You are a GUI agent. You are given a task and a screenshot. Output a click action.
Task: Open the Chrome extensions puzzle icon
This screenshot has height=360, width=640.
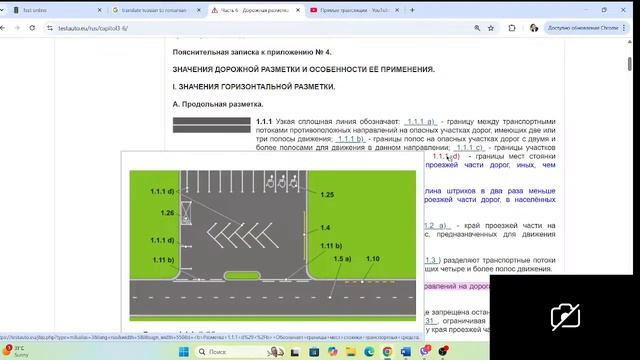(512, 28)
